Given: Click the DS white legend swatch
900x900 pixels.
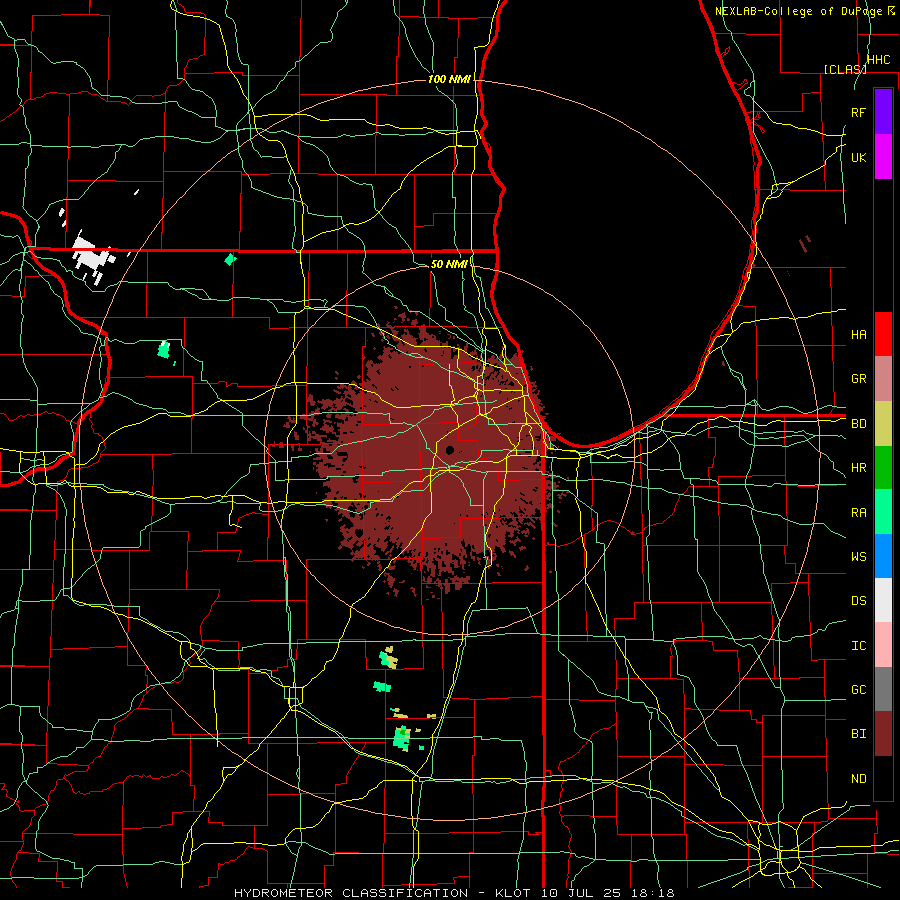Looking at the screenshot, I should point(883,600).
